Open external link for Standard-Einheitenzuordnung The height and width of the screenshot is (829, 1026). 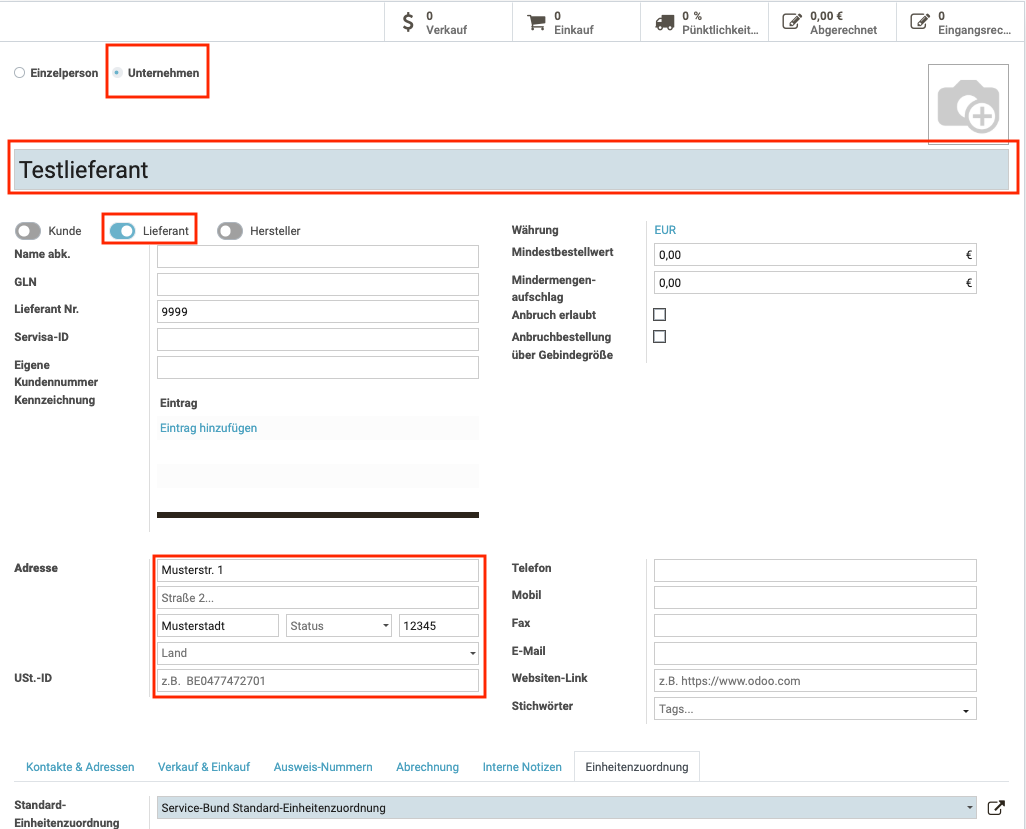coord(995,808)
